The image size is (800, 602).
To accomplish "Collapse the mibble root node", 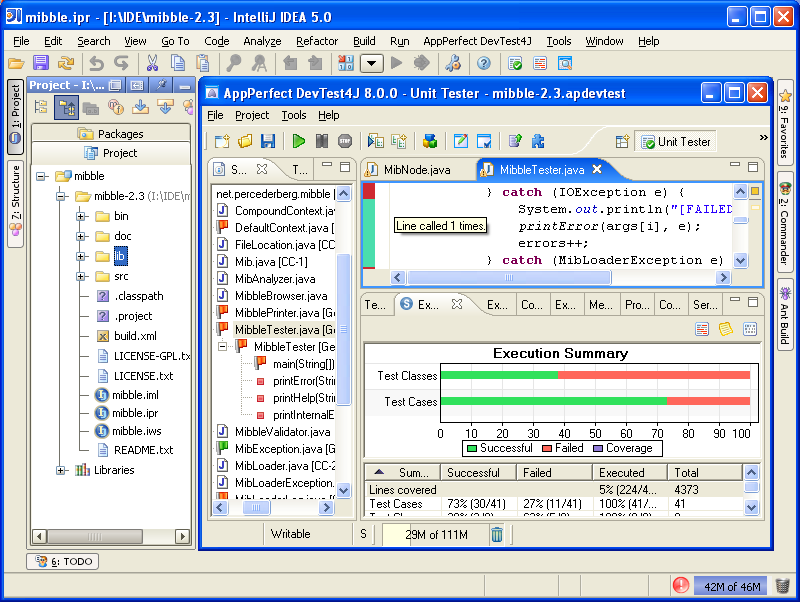I will tap(40, 177).
